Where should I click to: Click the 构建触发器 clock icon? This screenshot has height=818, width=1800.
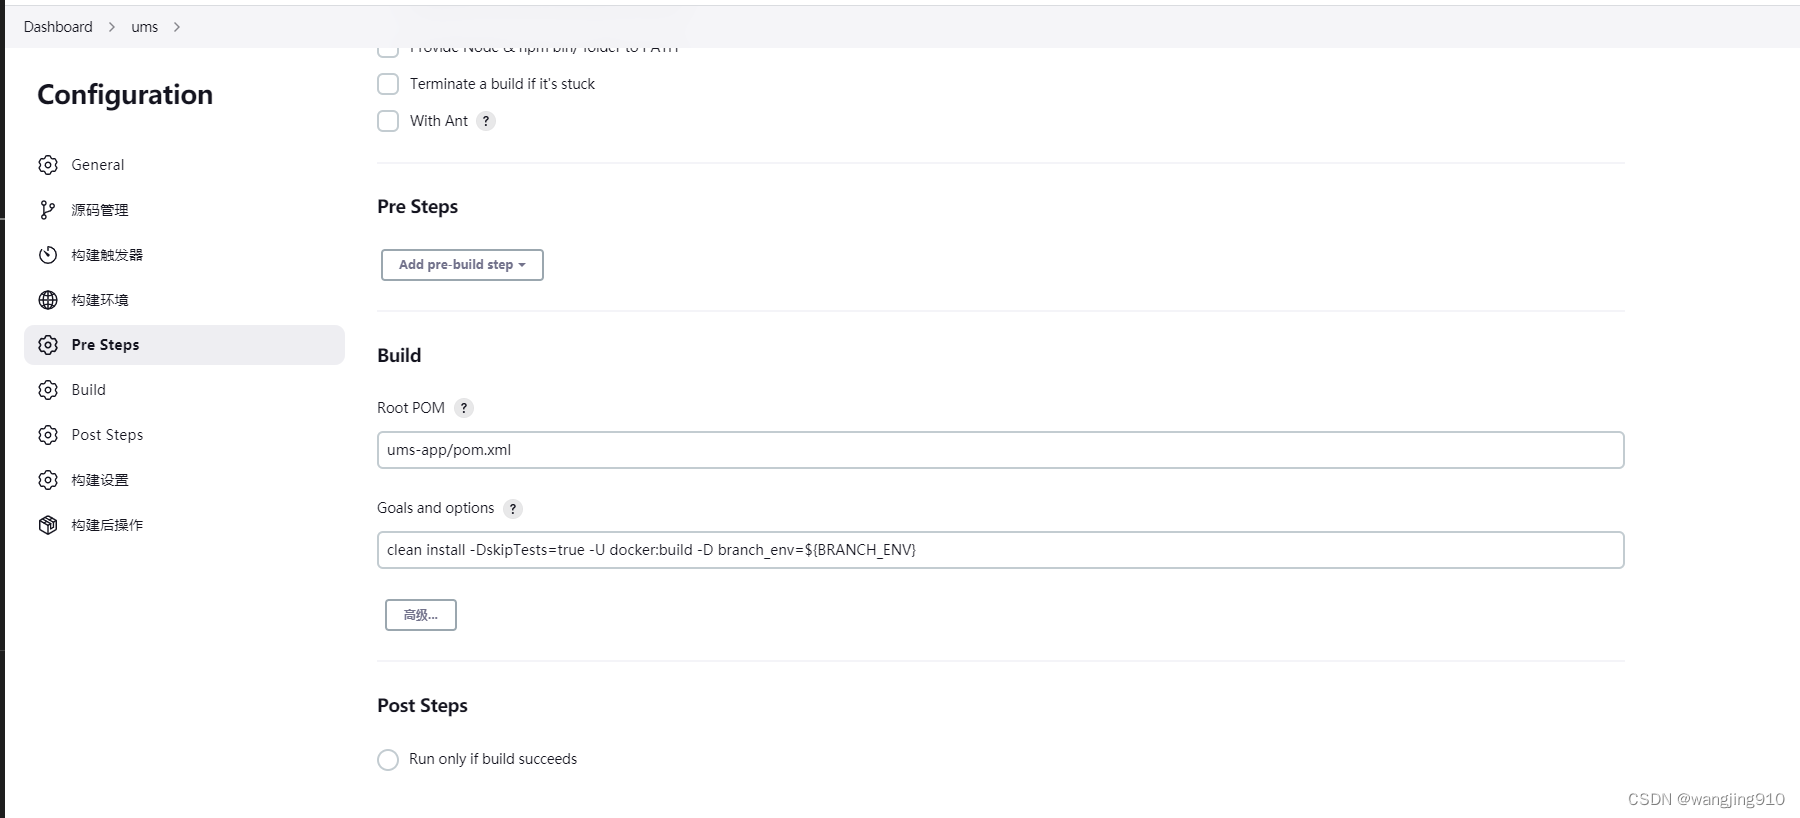click(x=48, y=255)
